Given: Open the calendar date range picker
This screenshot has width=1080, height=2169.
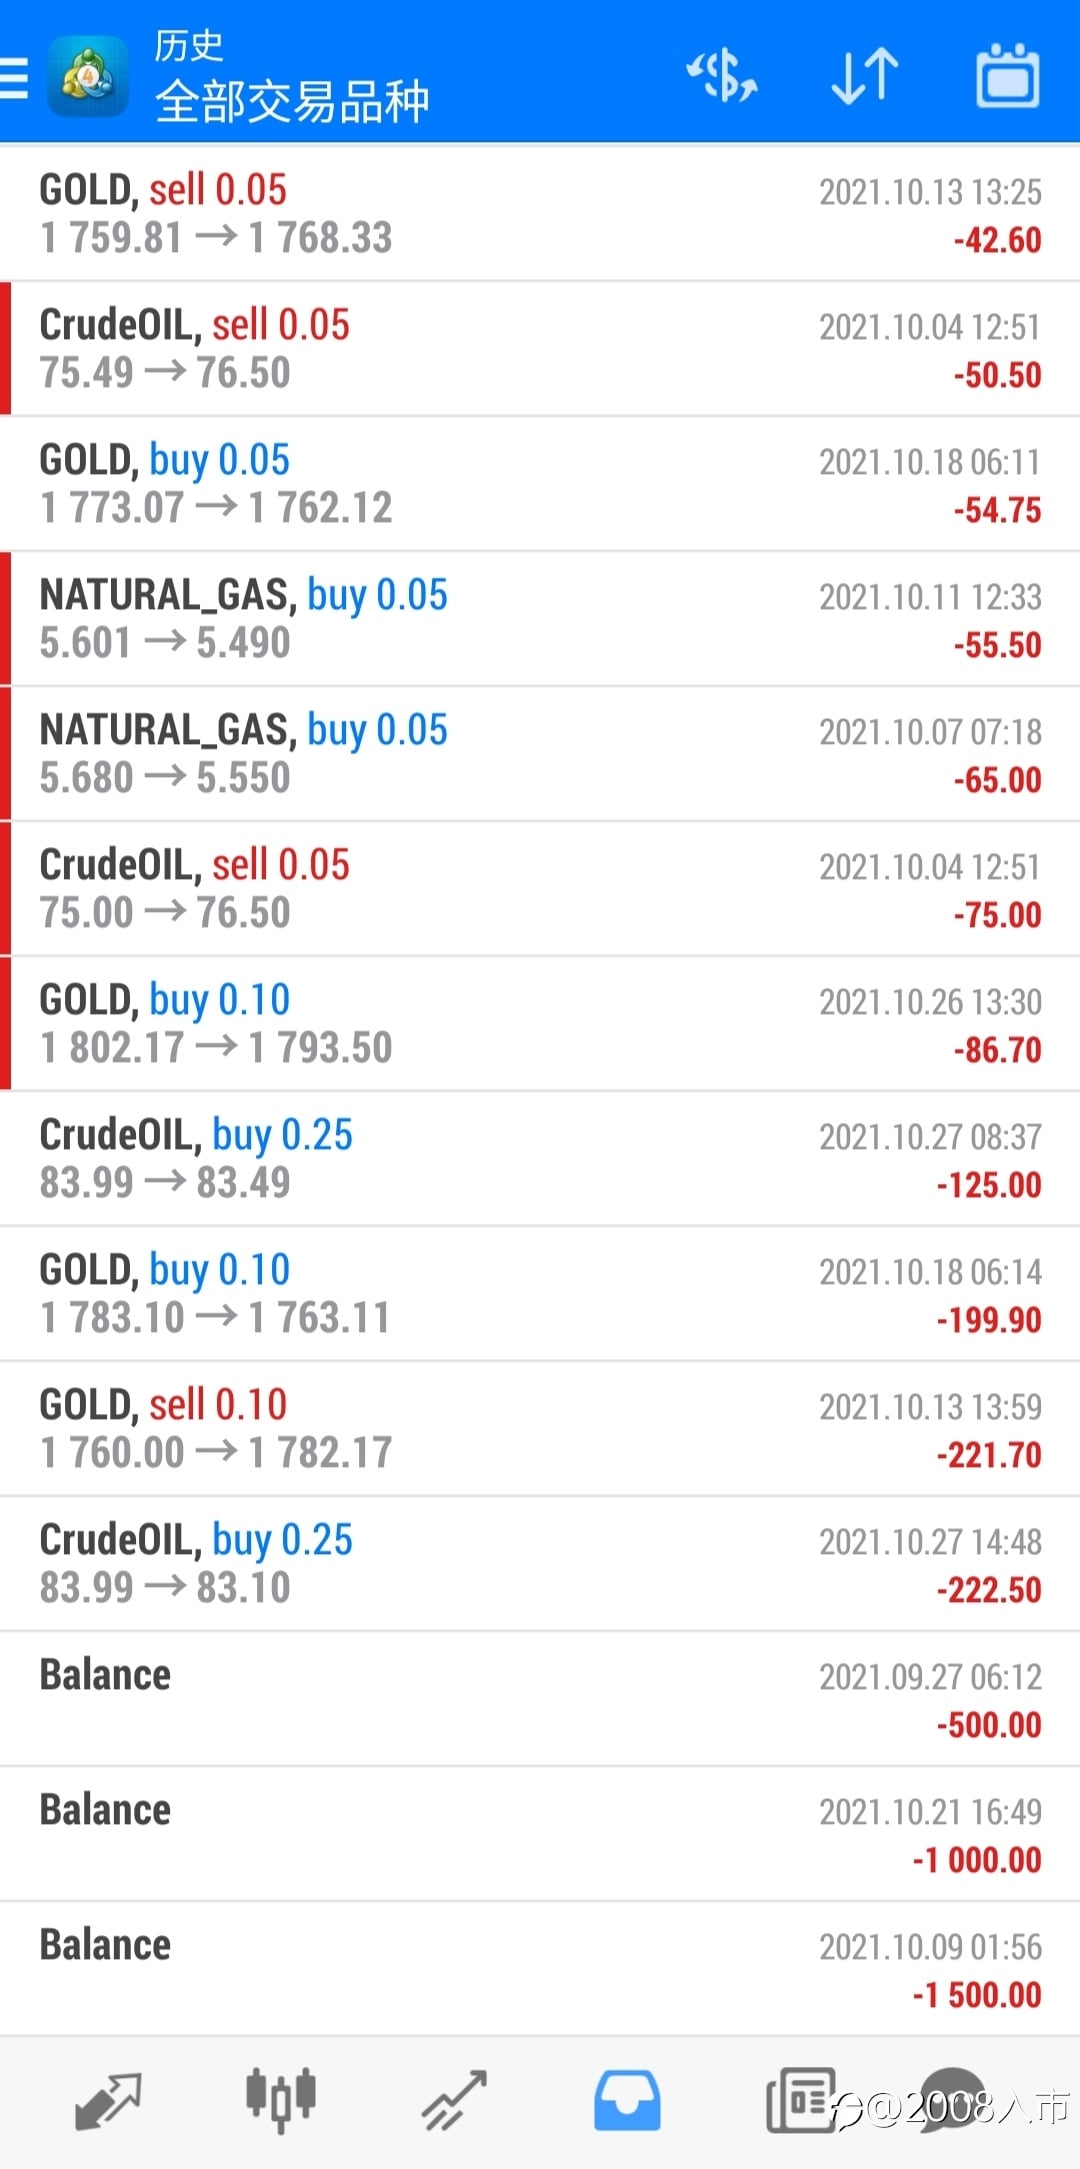Looking at the screenshot, I should (1007, 75).
